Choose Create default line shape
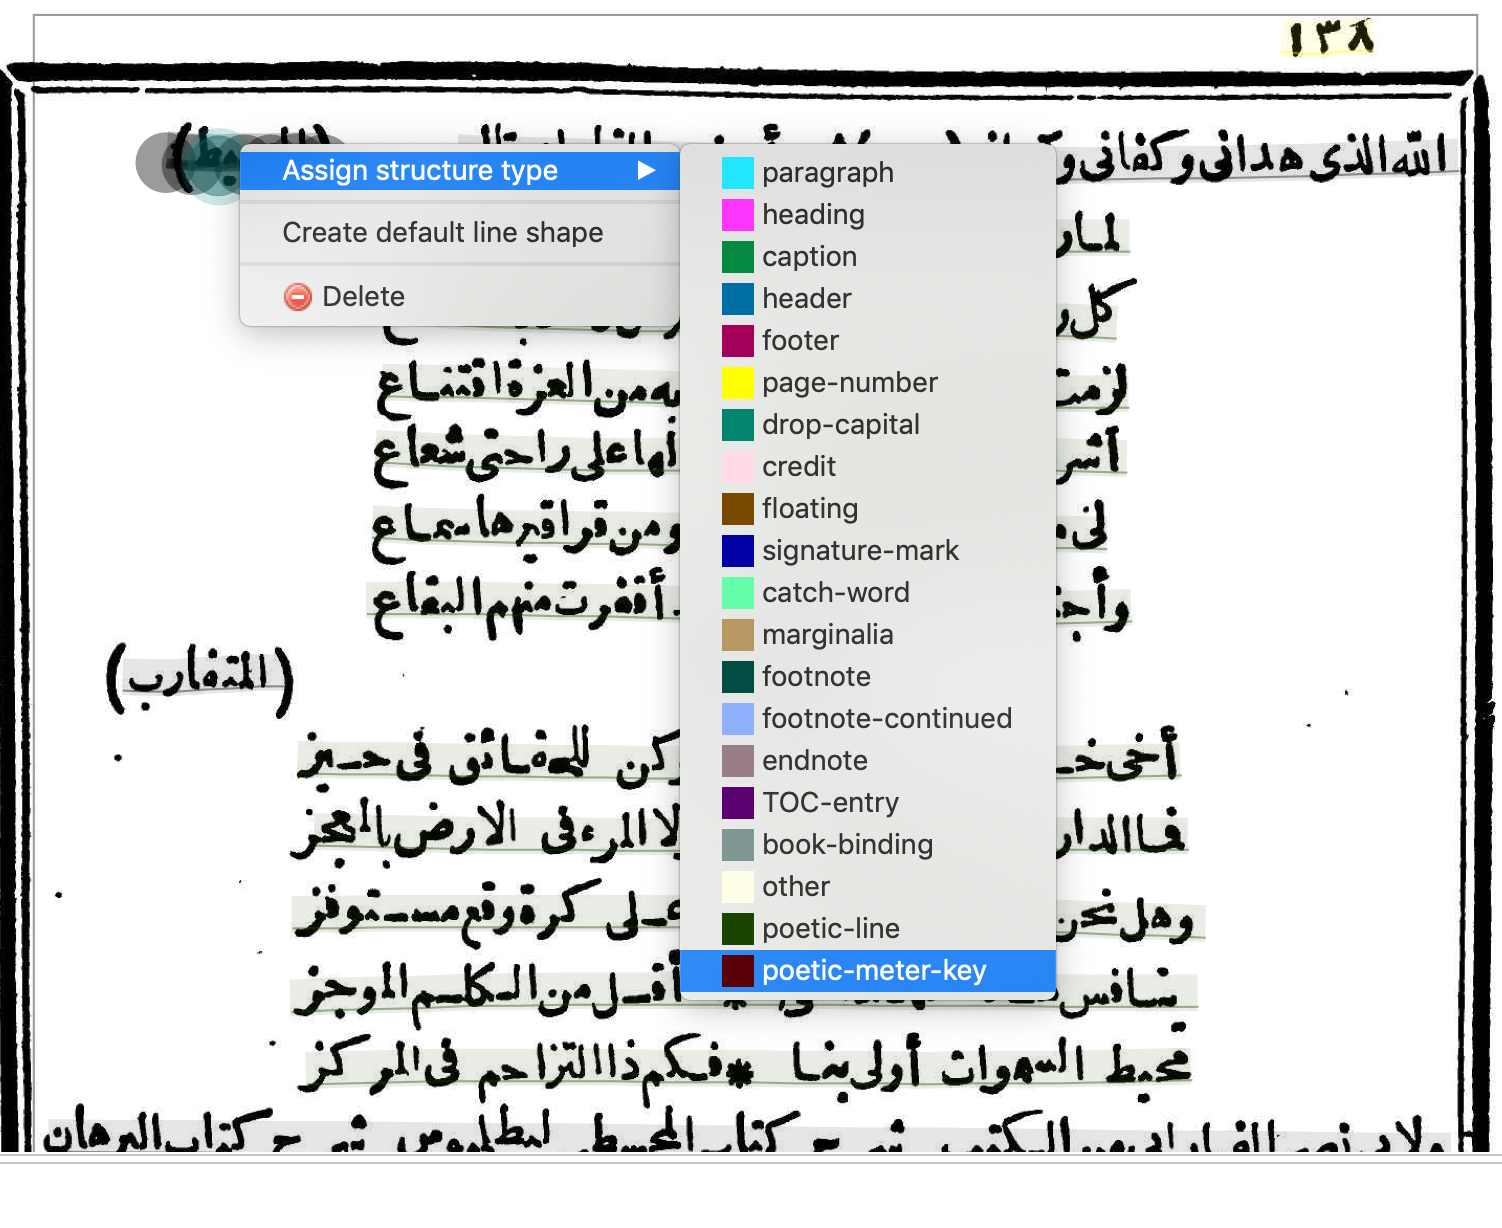The width and height of the screenshot is (1502, 1228). pos(460,233)
